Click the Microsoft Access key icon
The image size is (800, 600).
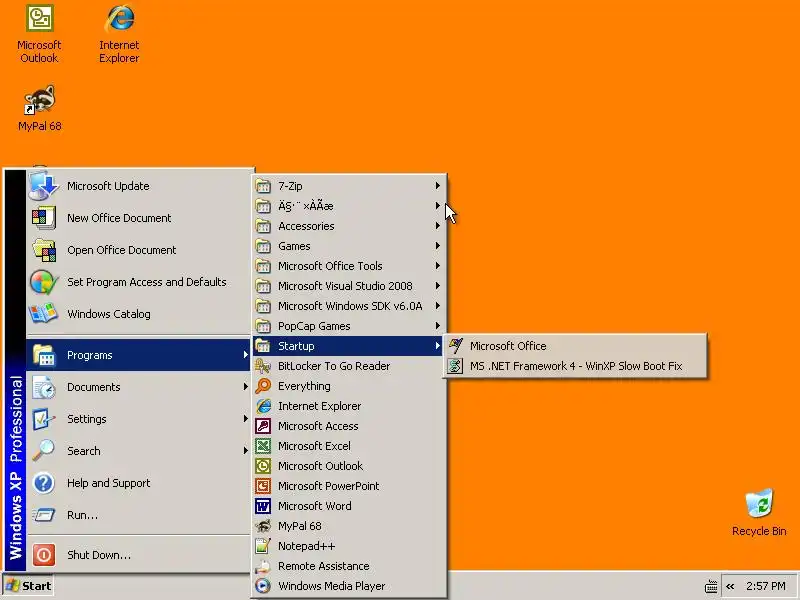[263, 426]
